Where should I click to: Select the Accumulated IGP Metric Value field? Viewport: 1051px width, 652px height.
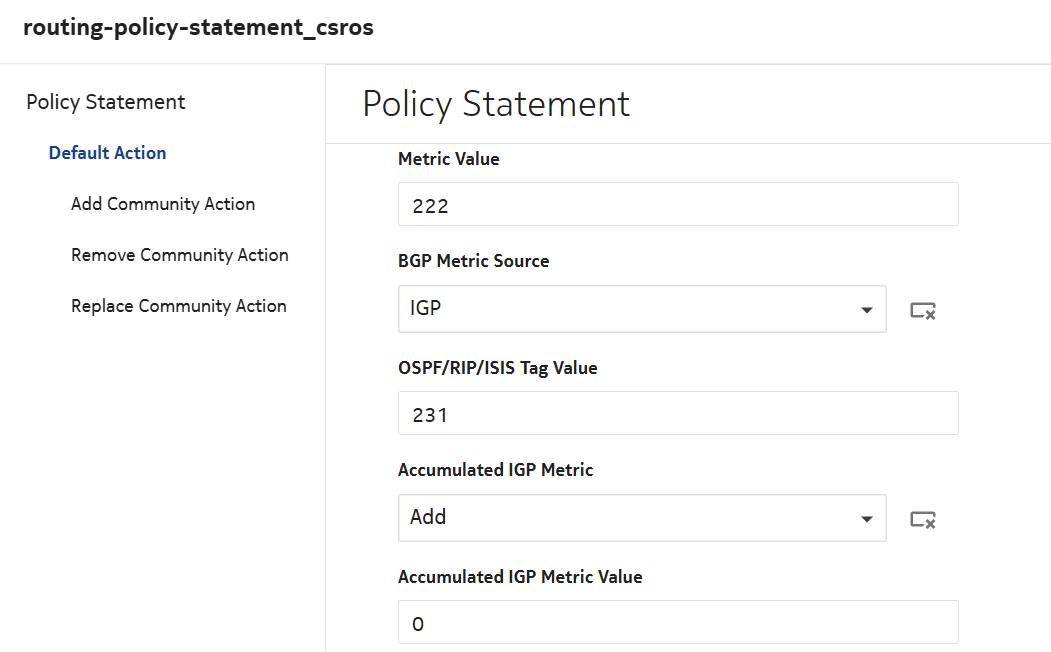(677, 623)
